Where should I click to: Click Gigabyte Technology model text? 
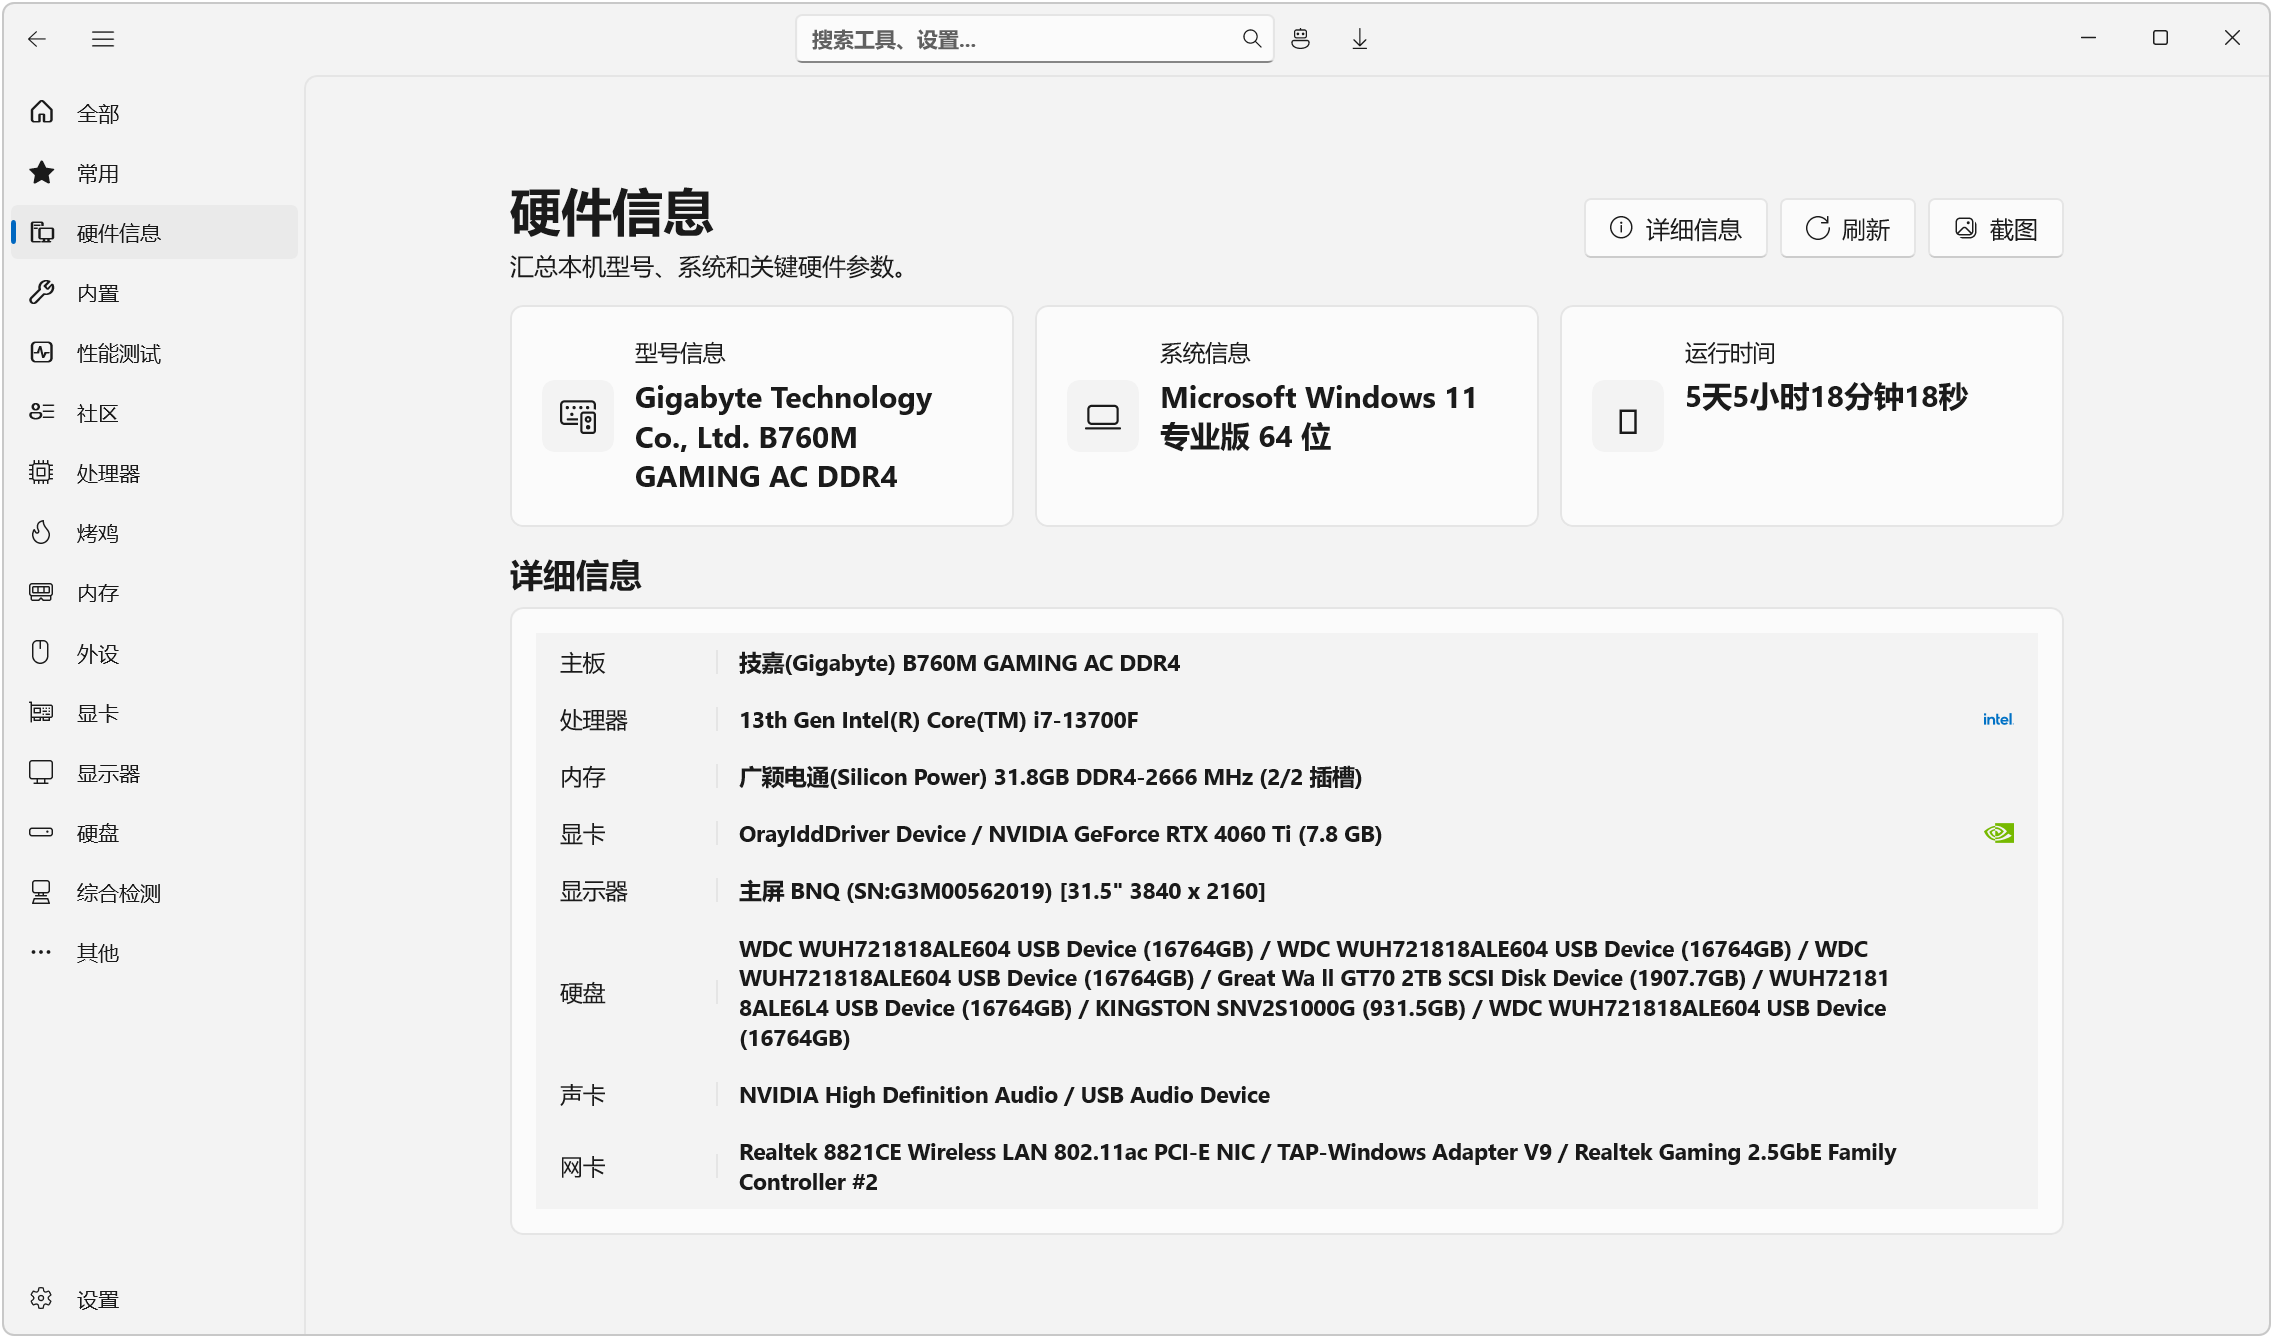783,437
